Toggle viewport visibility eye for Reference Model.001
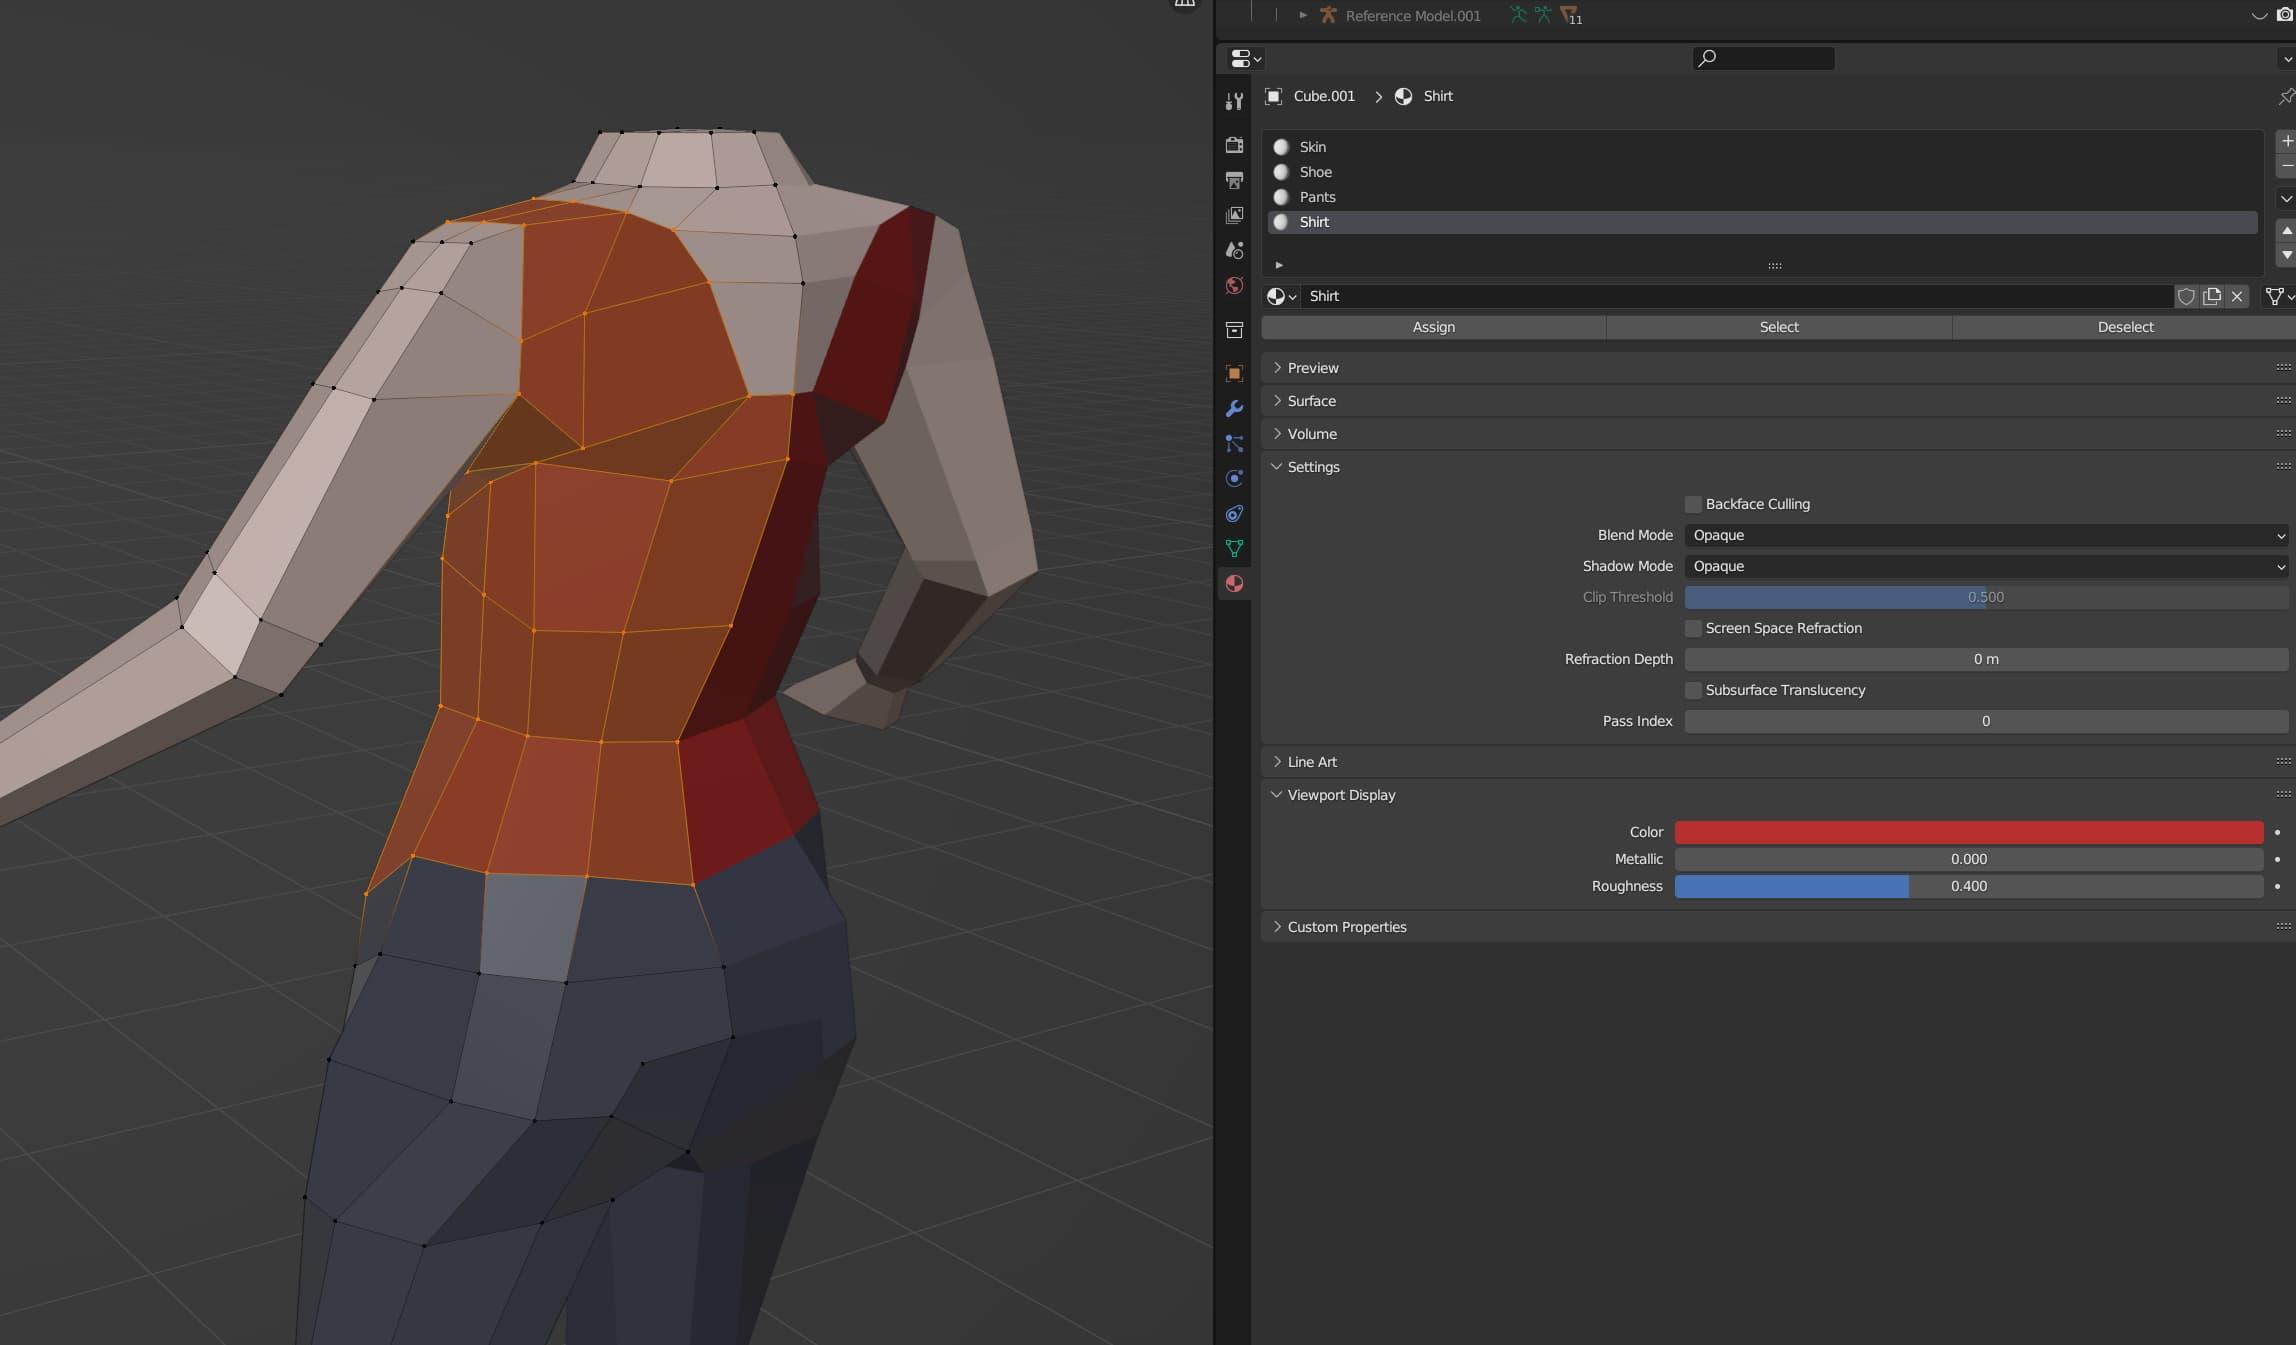The width and height of the screenshot is (2296, 1345). (x=2259, y=15)
